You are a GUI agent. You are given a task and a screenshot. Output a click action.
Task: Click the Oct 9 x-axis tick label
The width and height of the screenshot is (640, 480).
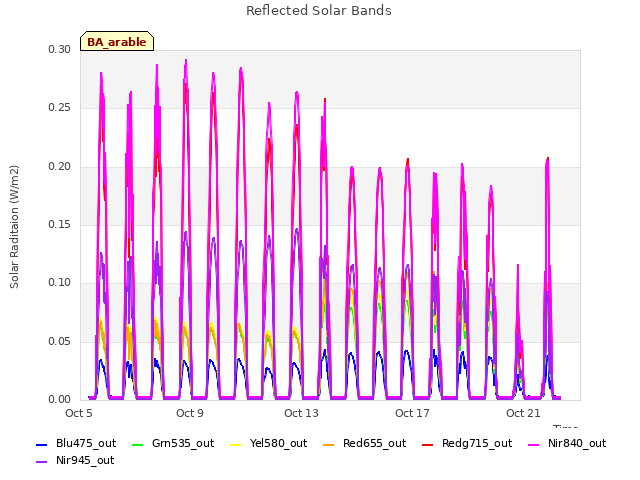[190, 413]
